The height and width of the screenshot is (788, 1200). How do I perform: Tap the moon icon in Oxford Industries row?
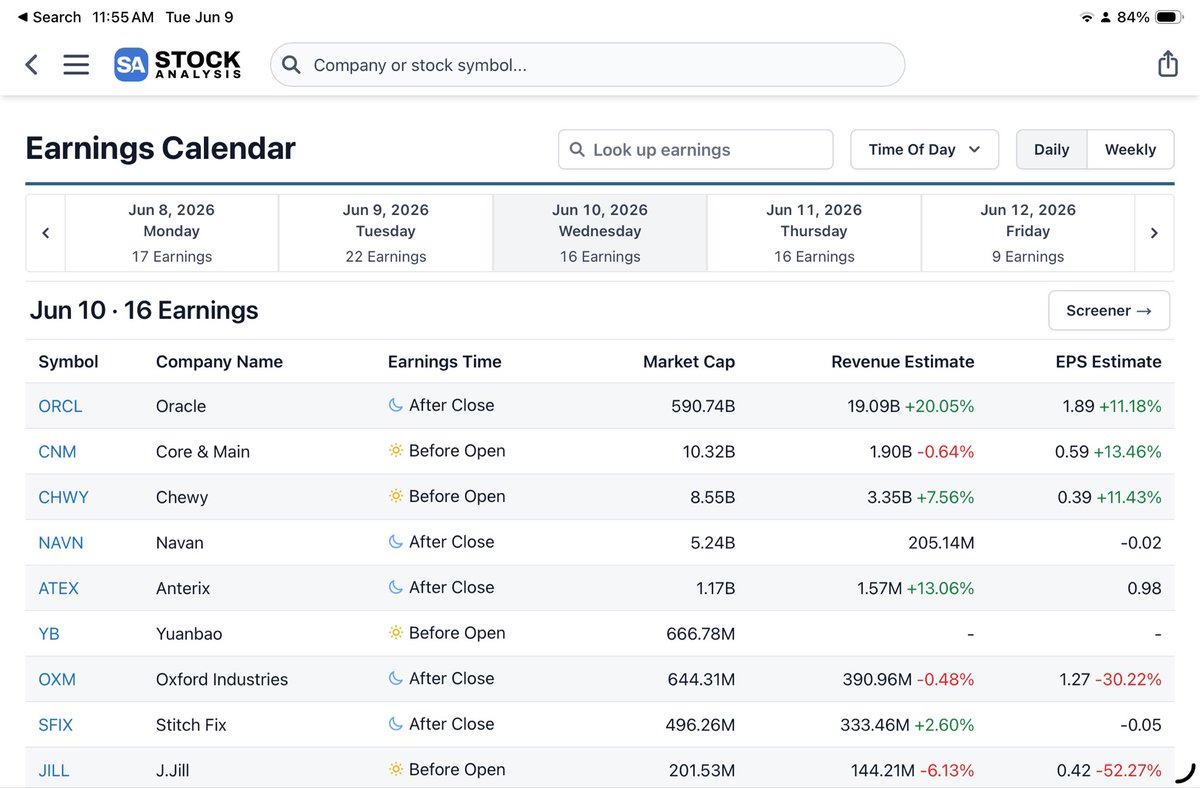pyautogui.click(x=396, y=678)
